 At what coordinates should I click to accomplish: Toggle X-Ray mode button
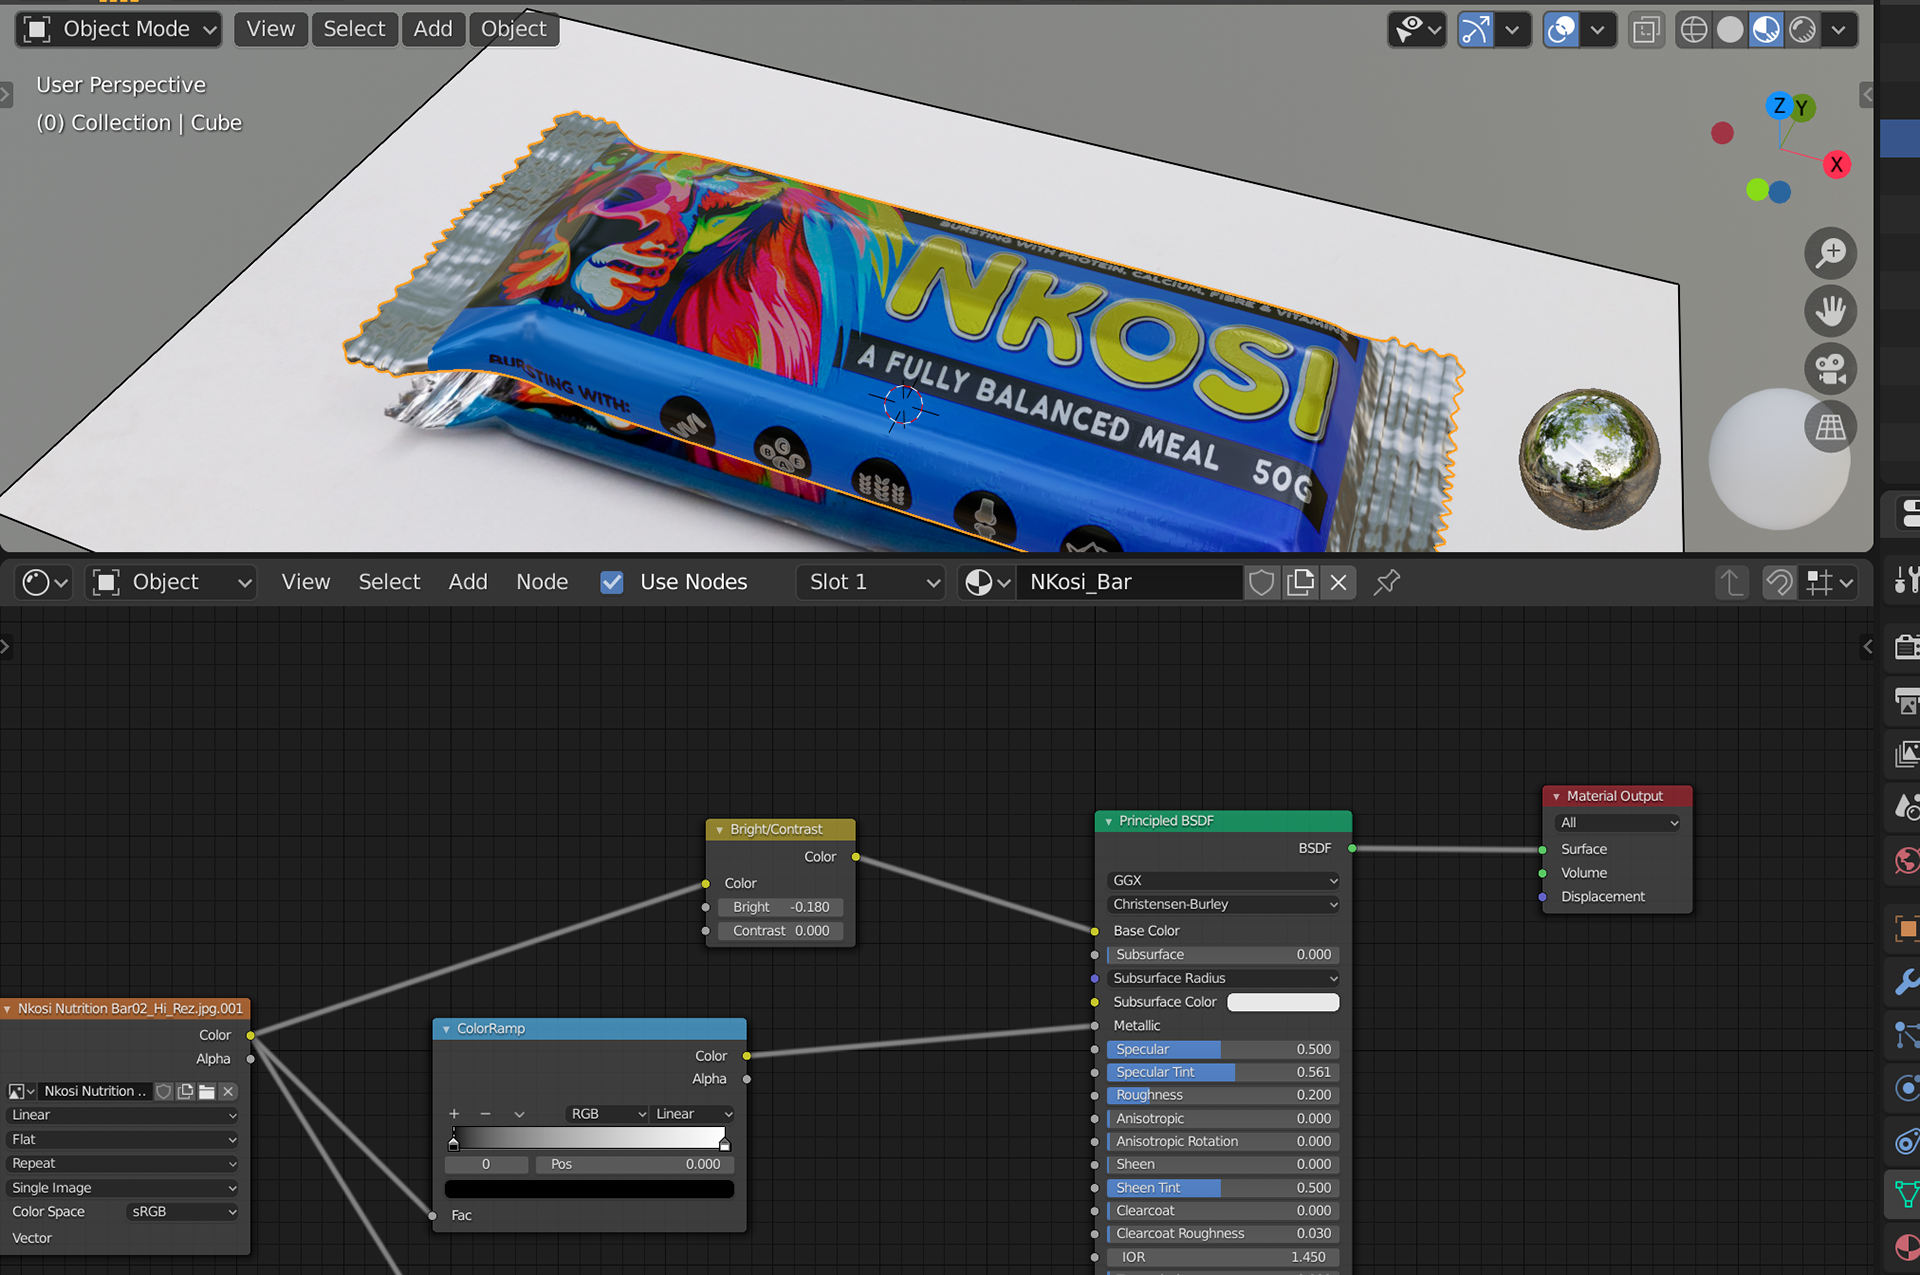tap(1646, 29)
